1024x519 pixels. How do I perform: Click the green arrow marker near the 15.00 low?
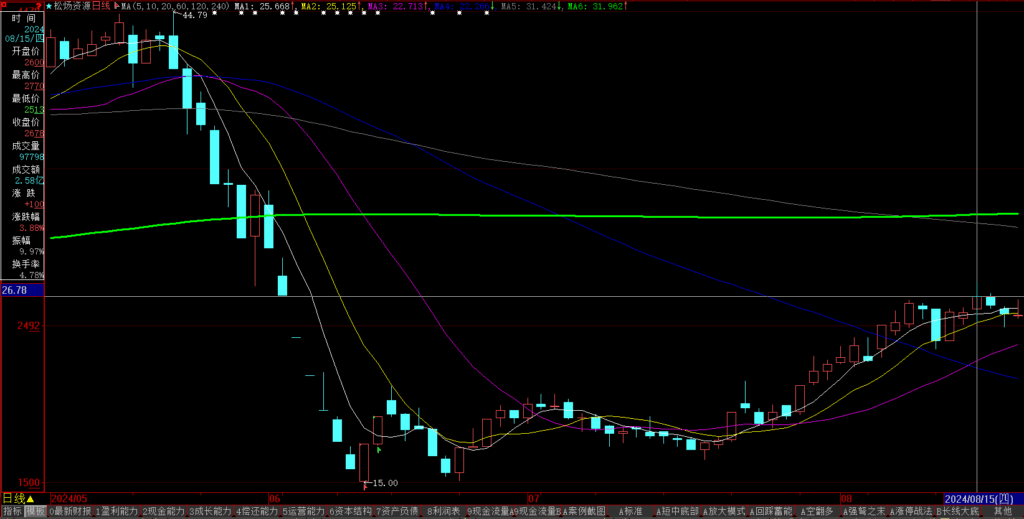379,451
